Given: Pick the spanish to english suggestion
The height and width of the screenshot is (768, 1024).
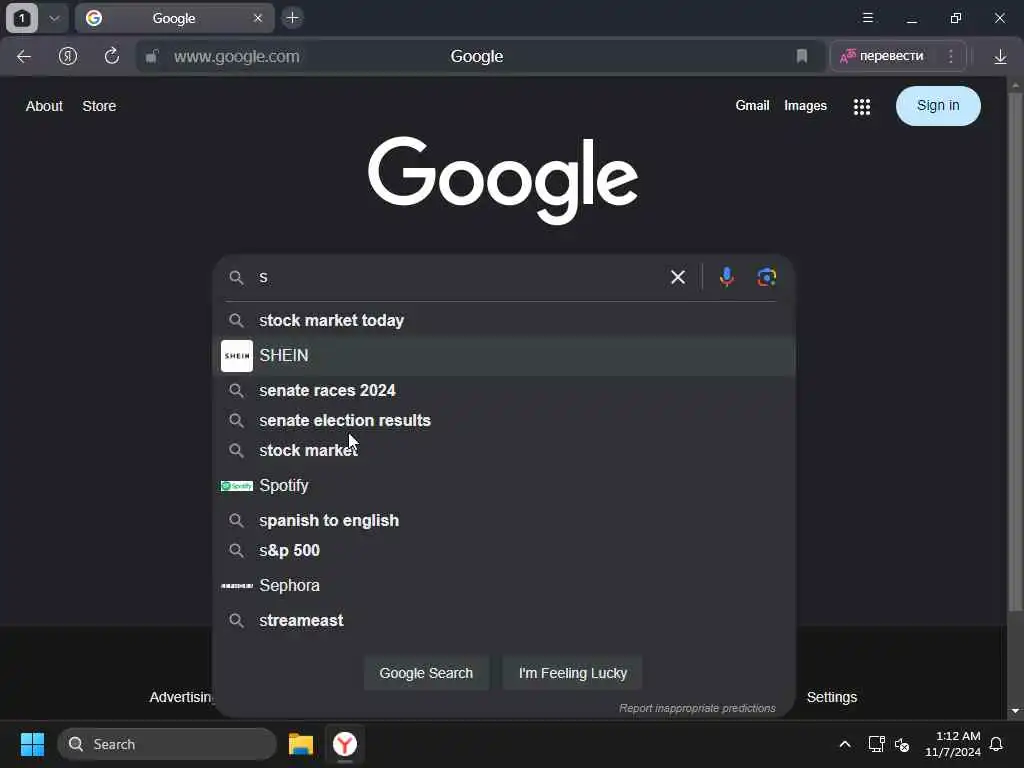Looking at the screenshot, I should [x=504, y=520].
